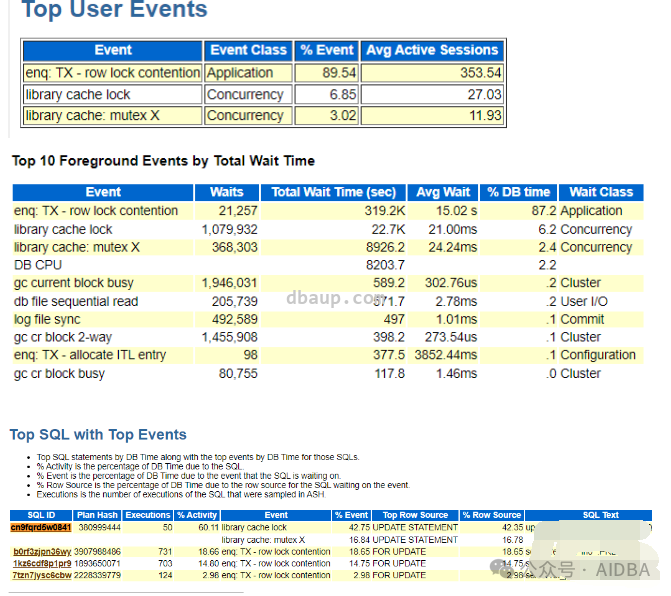Click the 'Top SQL with Top Events' heading

(98, 434)
